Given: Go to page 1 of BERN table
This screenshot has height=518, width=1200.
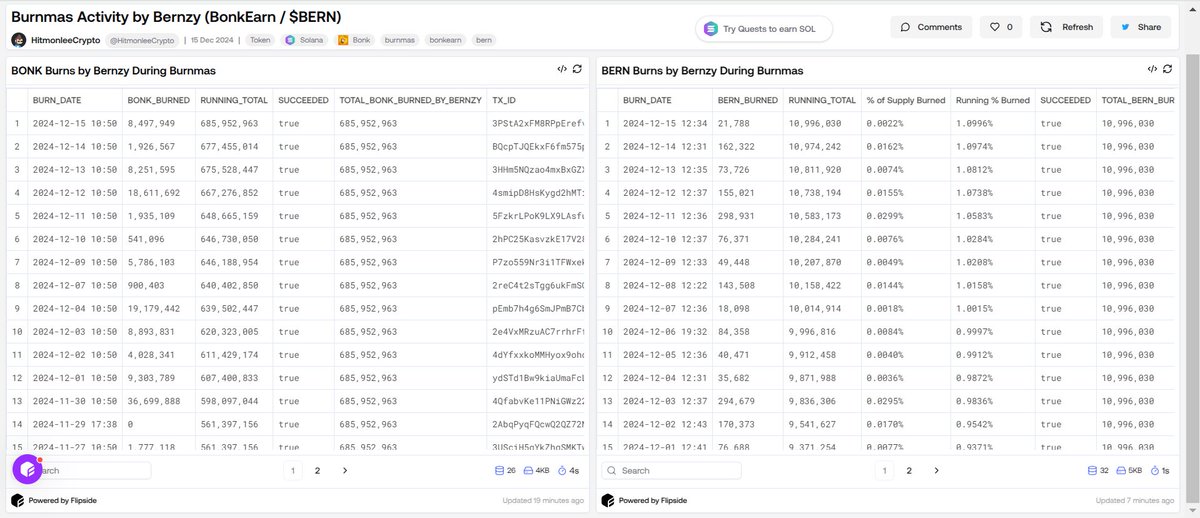Looking at the screenshot, I should click(x=883, y=470).
